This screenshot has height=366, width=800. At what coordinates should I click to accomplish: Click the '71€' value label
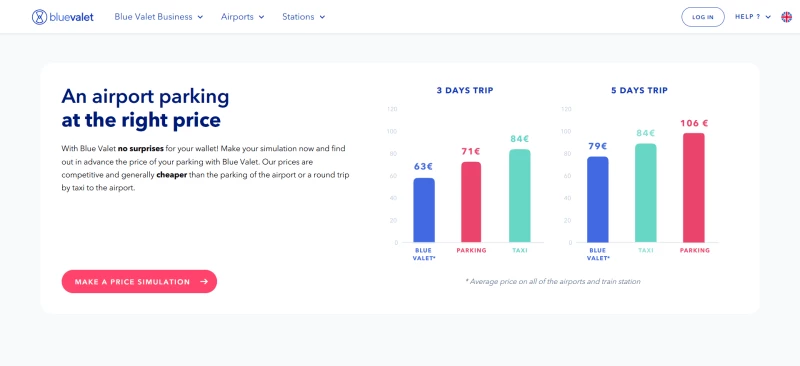tap(471, 151)
